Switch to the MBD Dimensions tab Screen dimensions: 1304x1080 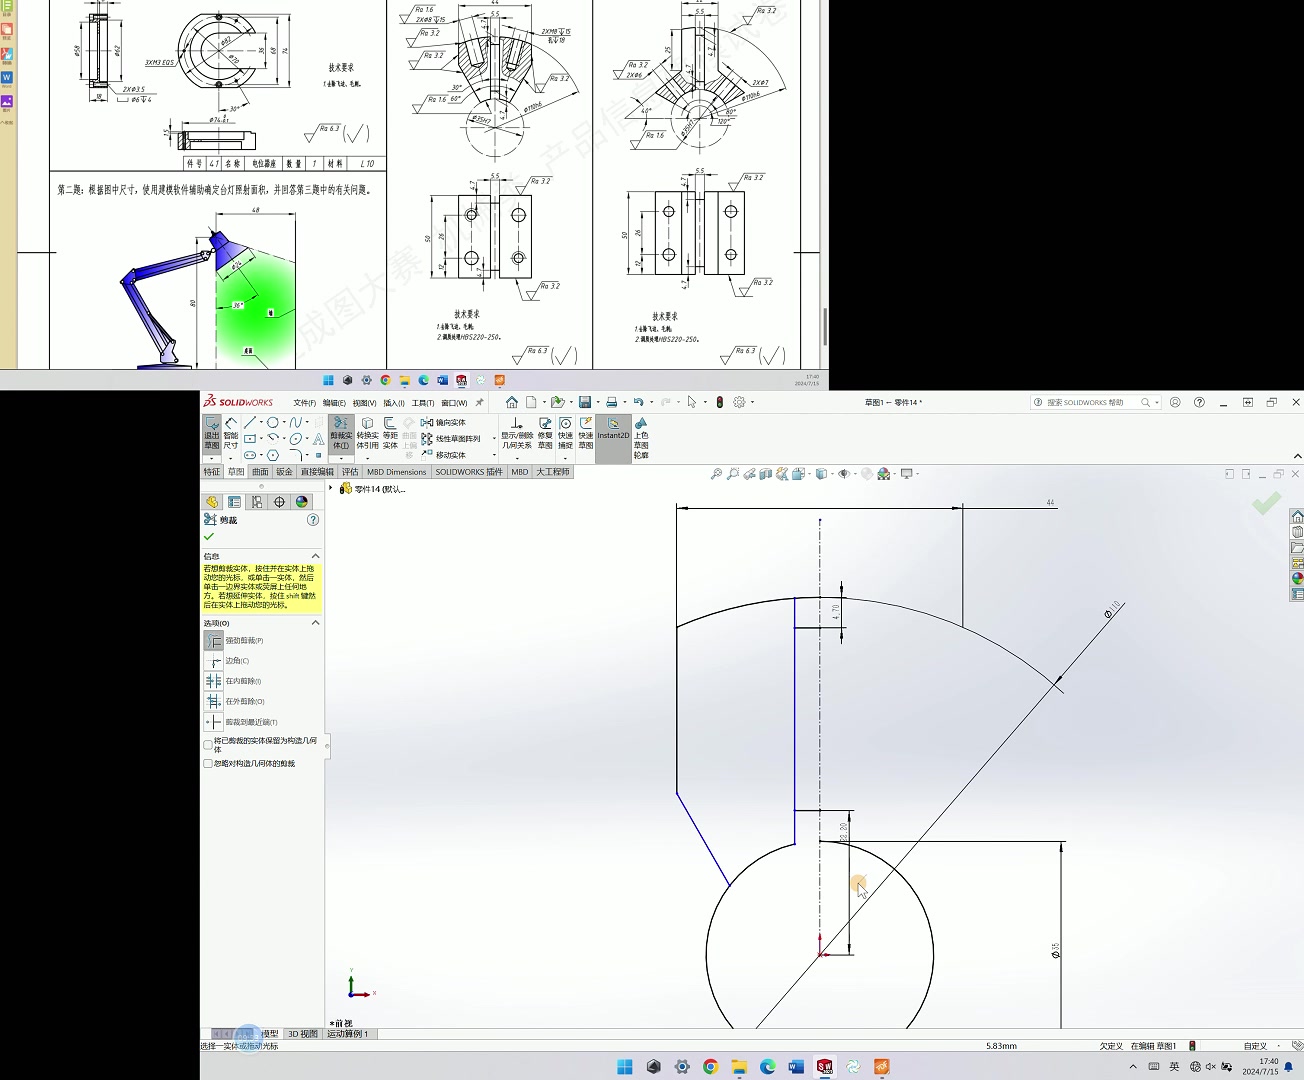(x=396, y=472)
